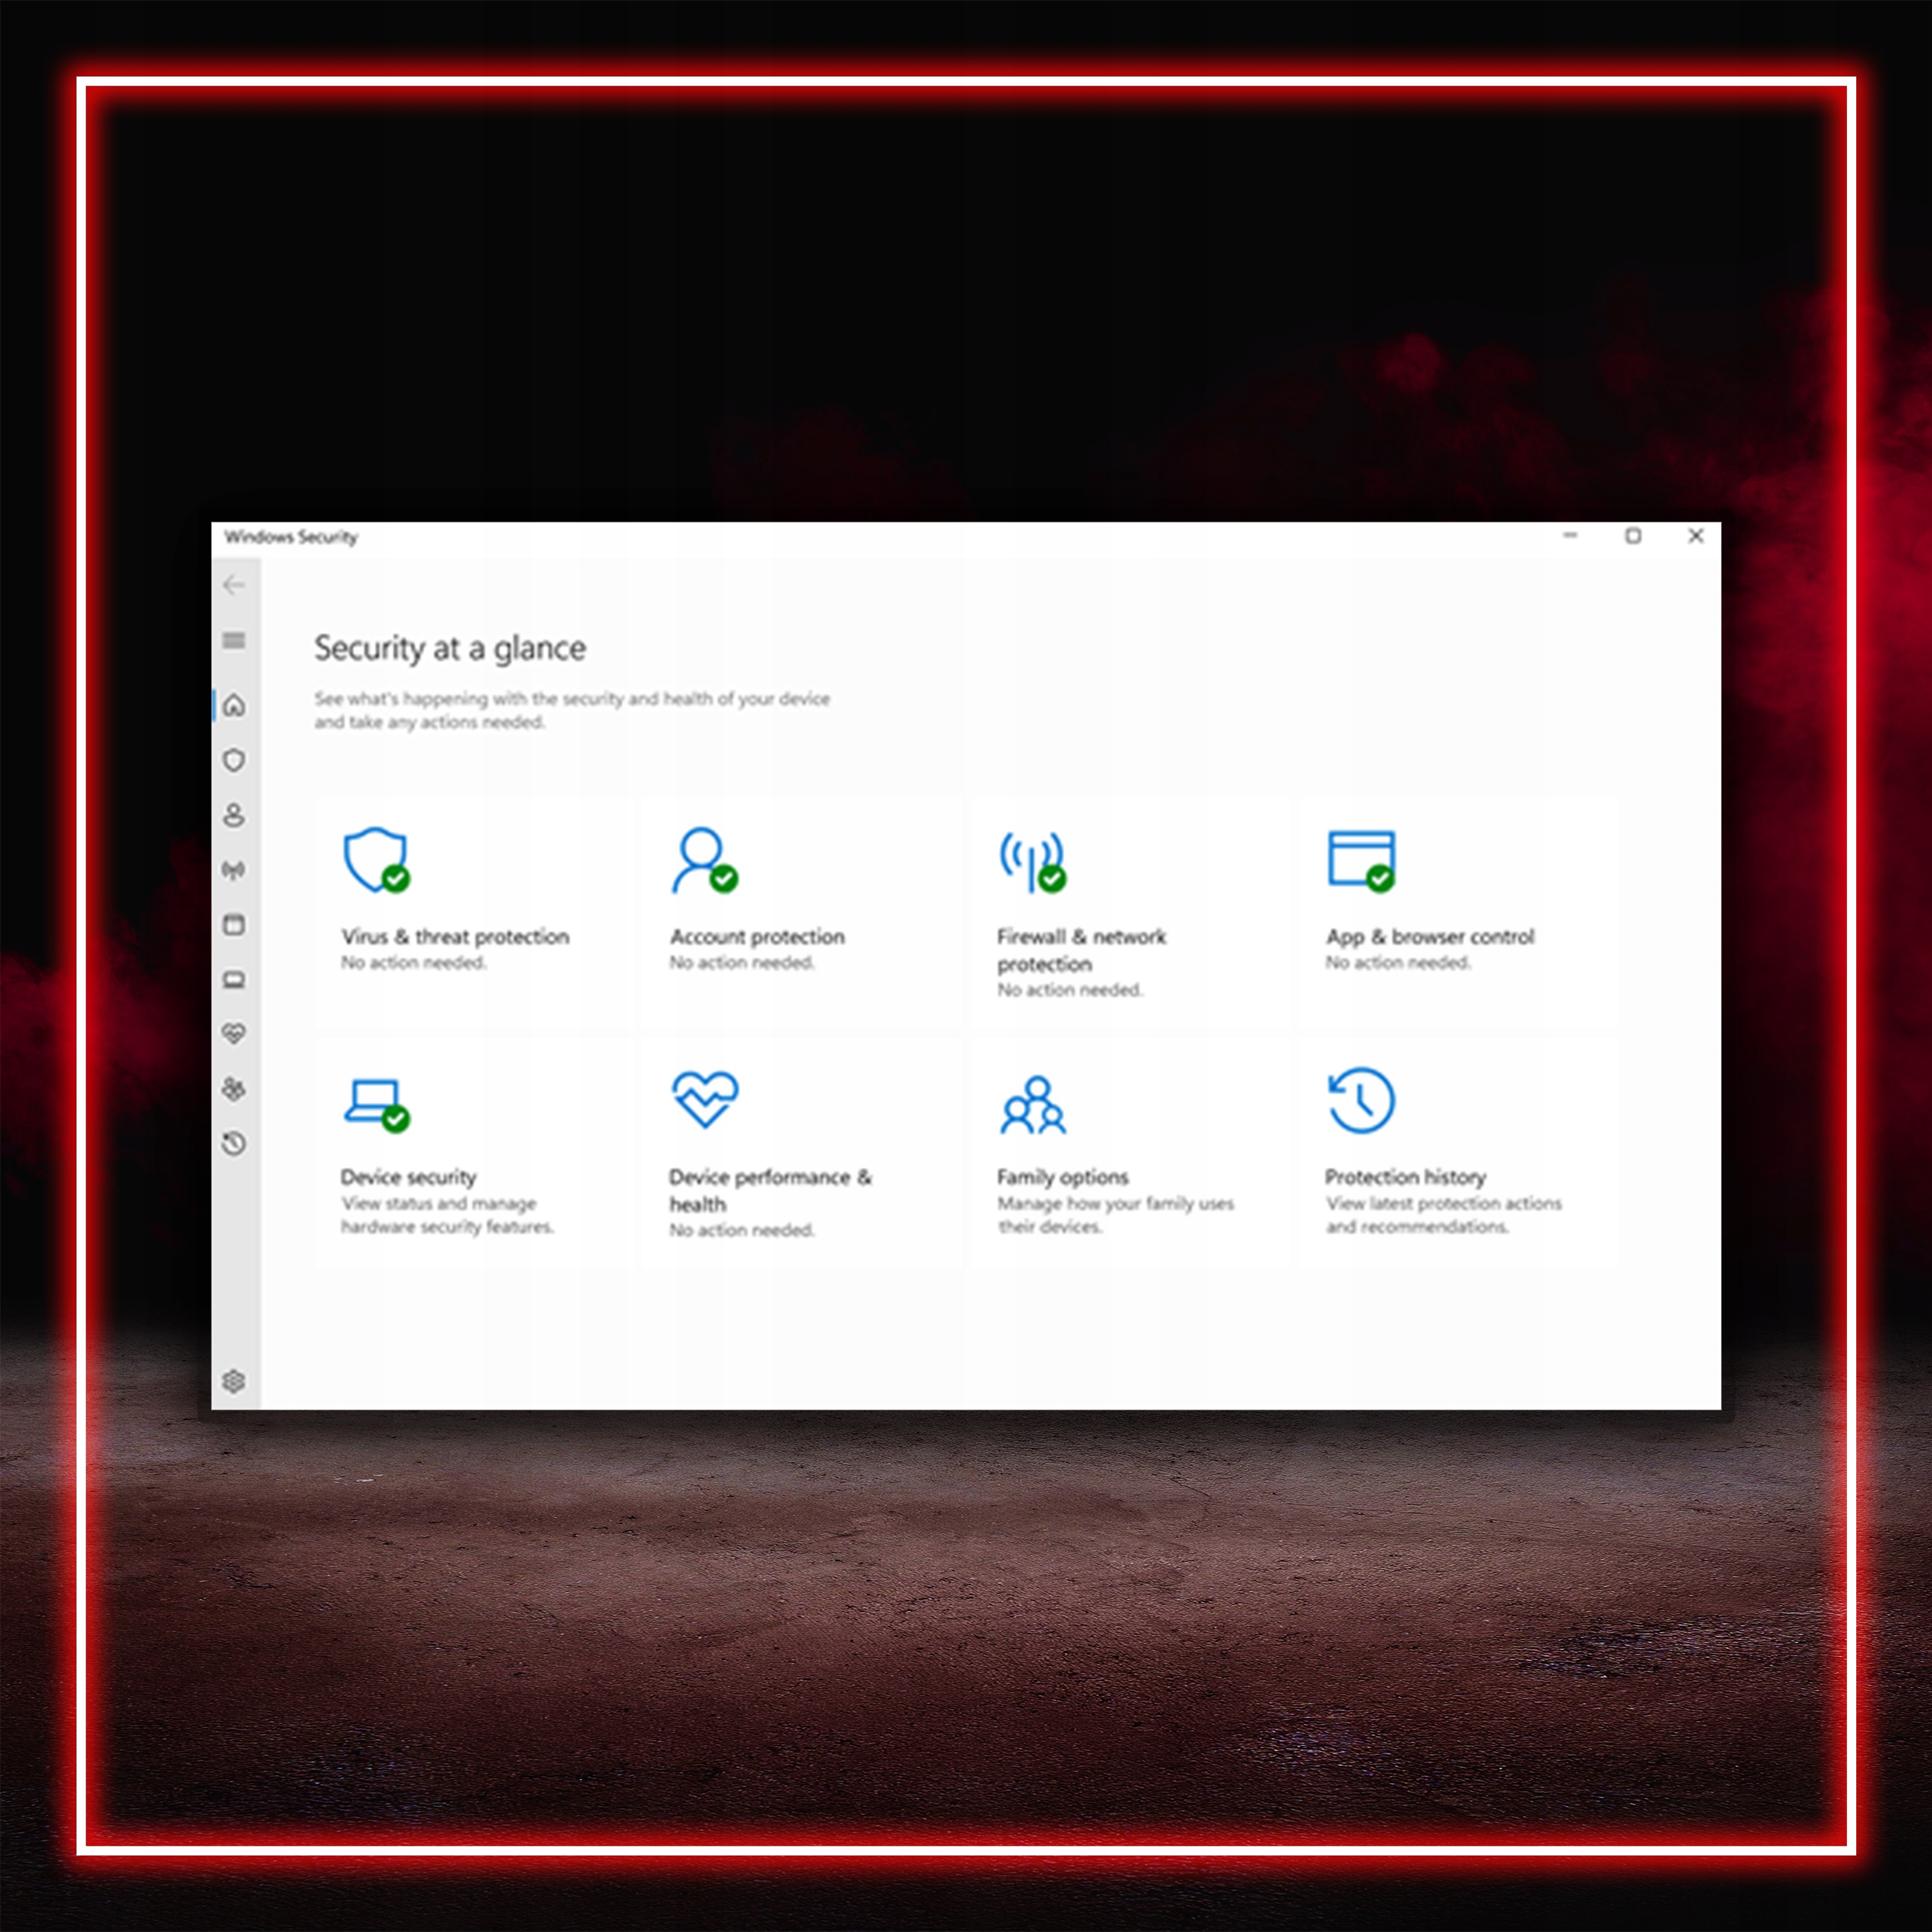Open Protection history clock sidebar icon
Image resolution: width=1932 pixels, height=1932 pixels.
[x=234, y=1143]
